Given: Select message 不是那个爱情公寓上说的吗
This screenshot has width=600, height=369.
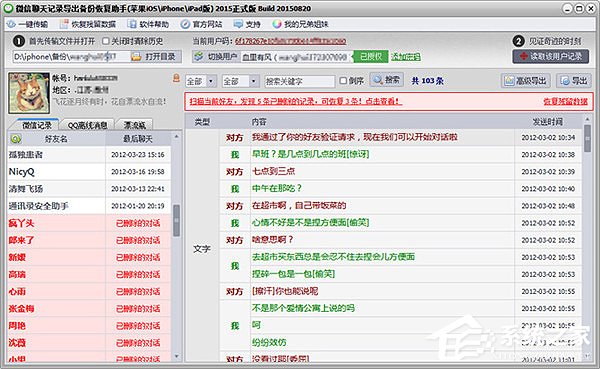Looking at the screenshot, I should point(303,308).
